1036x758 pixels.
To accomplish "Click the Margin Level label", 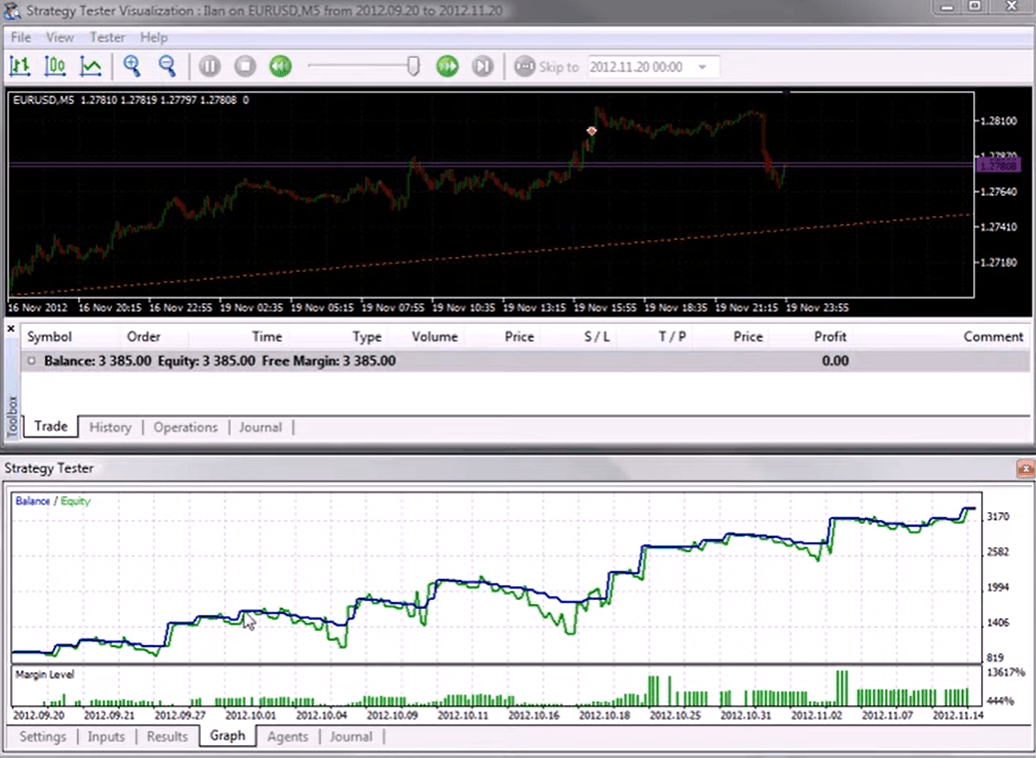I will [x=45, y=675].
